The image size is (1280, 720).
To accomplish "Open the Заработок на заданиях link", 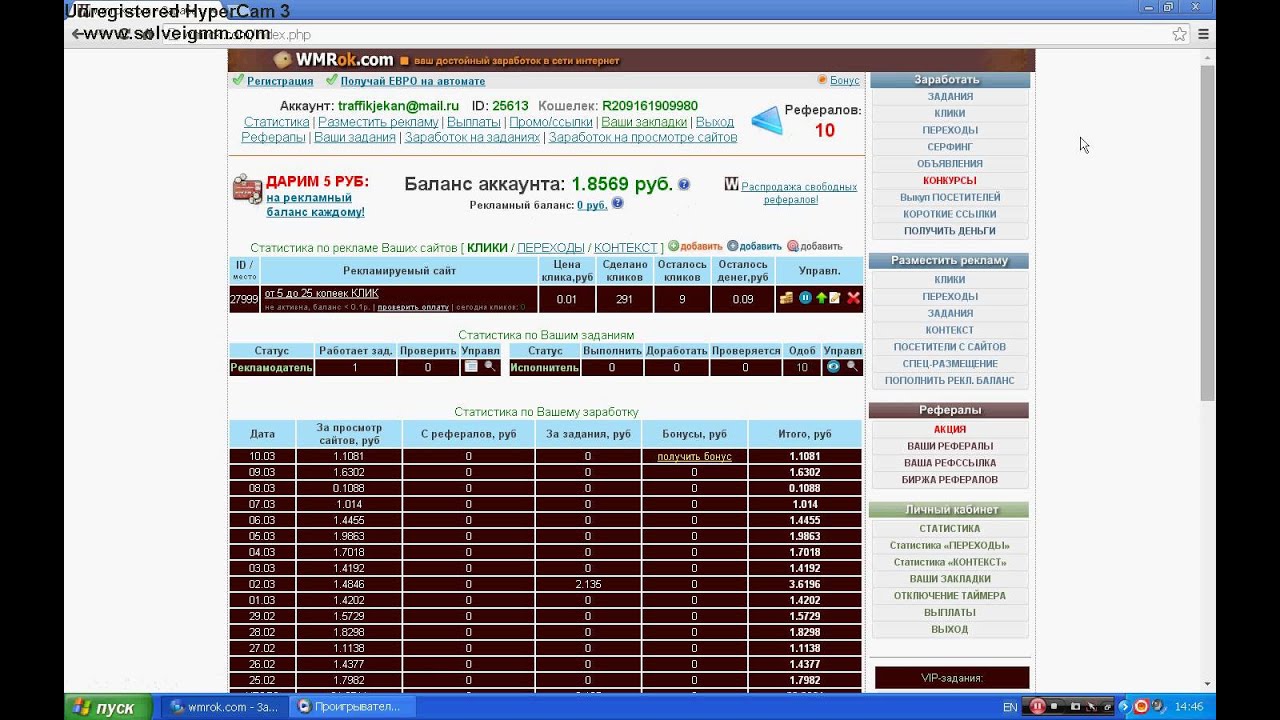I will click(472, 137).
